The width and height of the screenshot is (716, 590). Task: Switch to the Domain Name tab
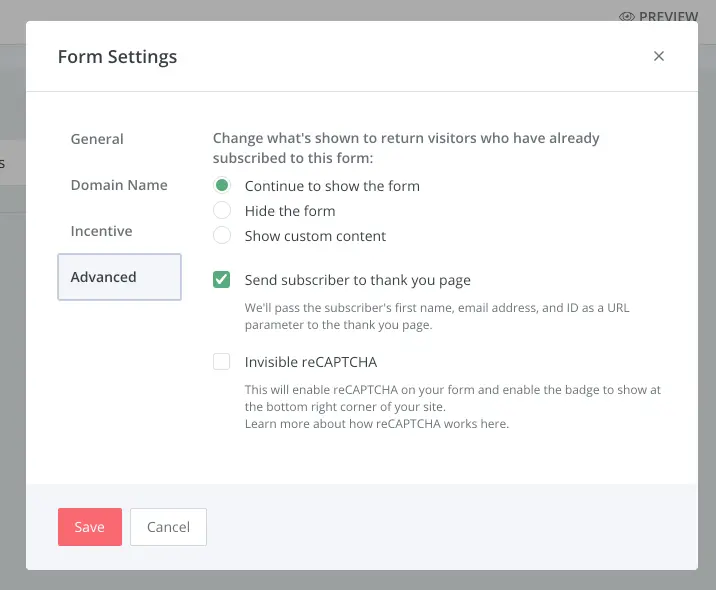119,185
